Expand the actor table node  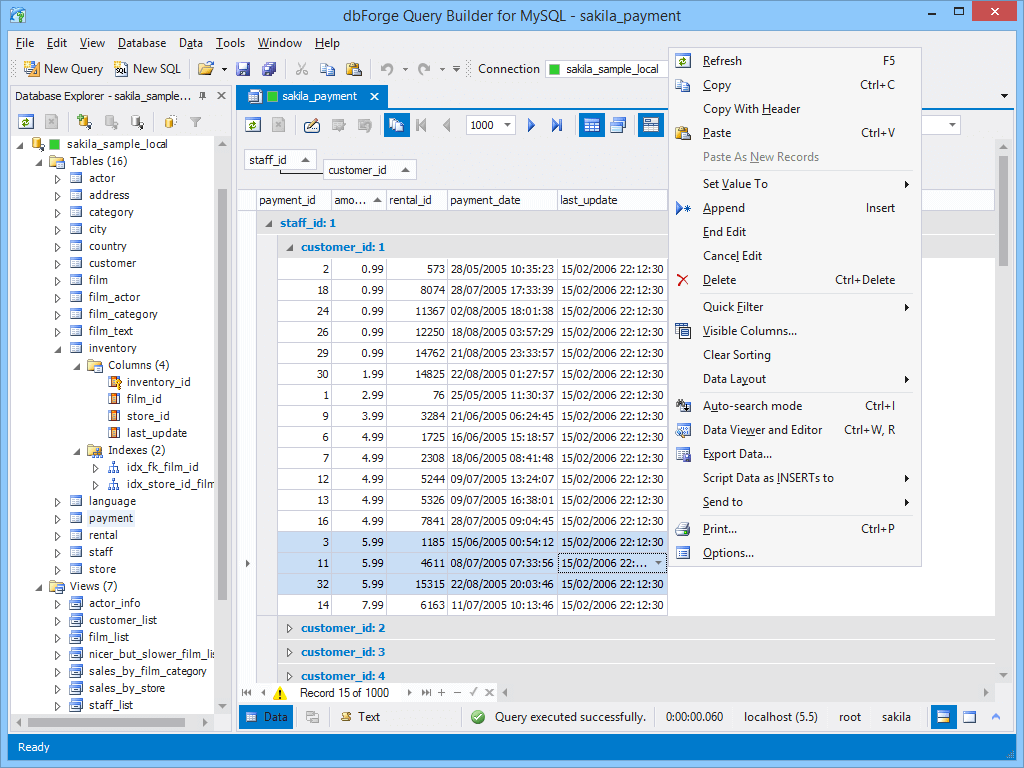click(x=57, y=179)
